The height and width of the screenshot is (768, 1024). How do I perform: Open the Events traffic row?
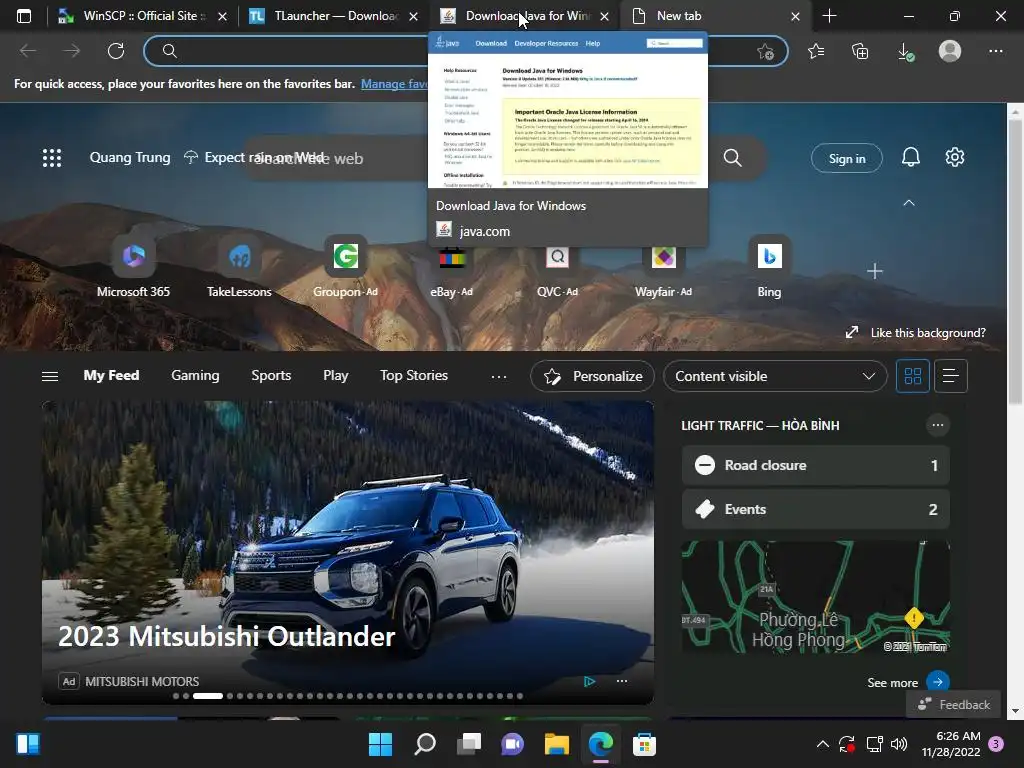815,509
